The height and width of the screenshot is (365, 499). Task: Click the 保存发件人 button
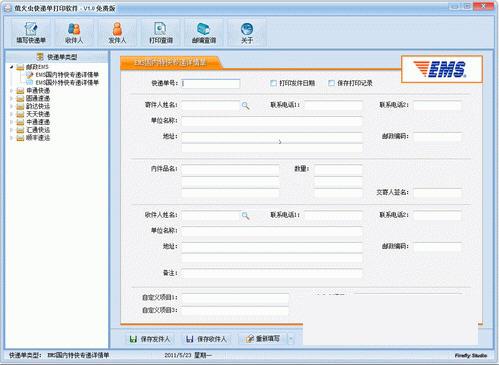click(150, 339)
